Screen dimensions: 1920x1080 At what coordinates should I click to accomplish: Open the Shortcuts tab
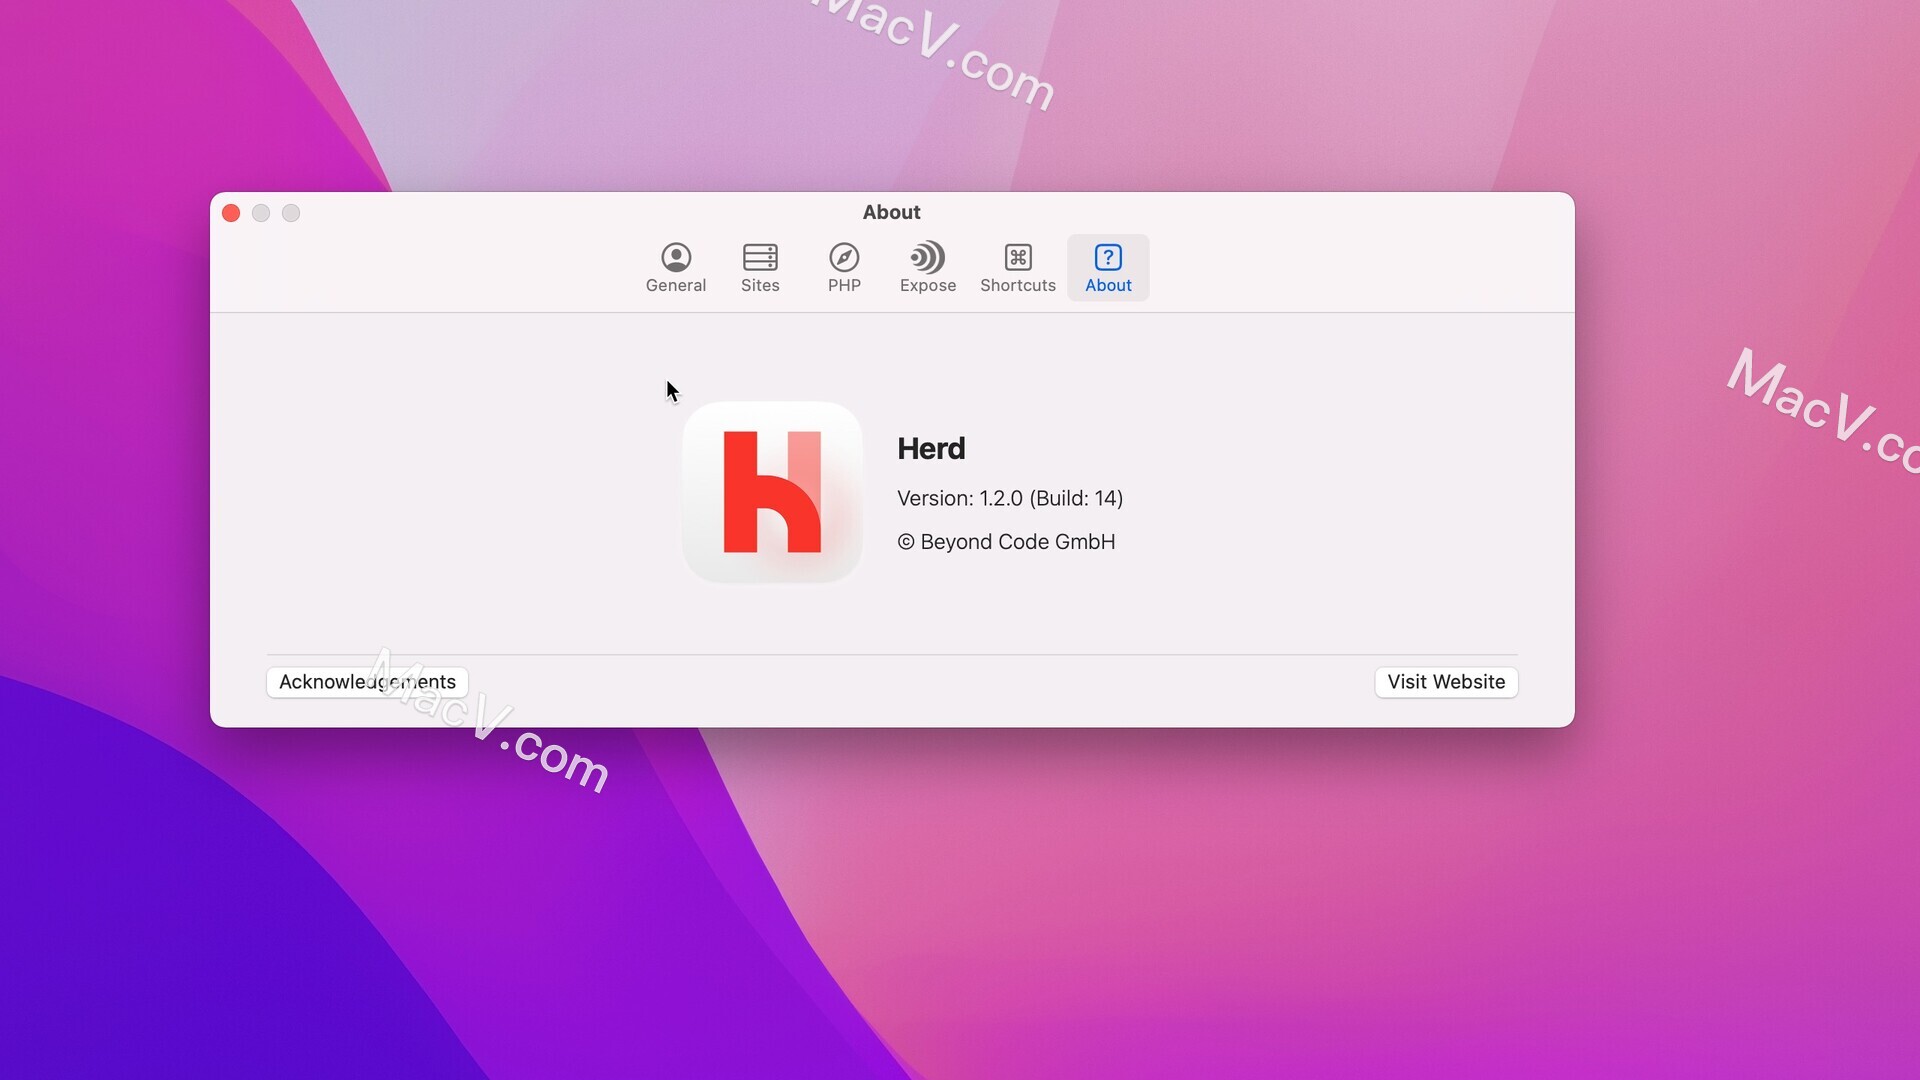(x=1018, y=268)
